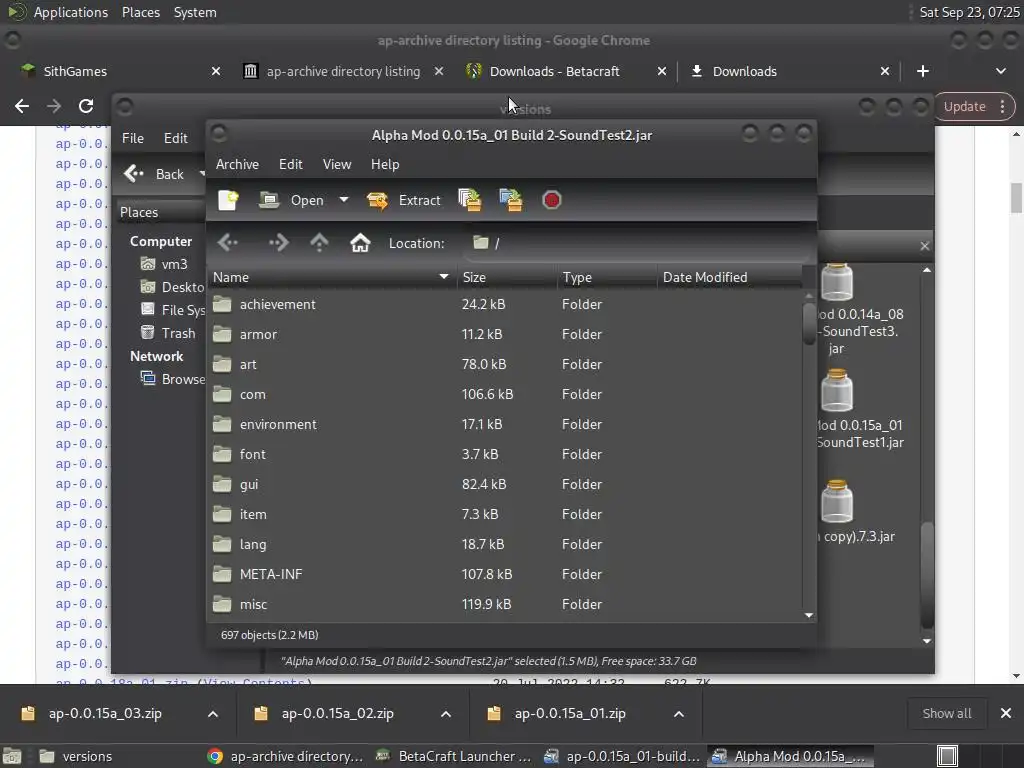Go back in Chrome
The height and width of the screenshot is (768, 1024).
click(x=22, y=106)
